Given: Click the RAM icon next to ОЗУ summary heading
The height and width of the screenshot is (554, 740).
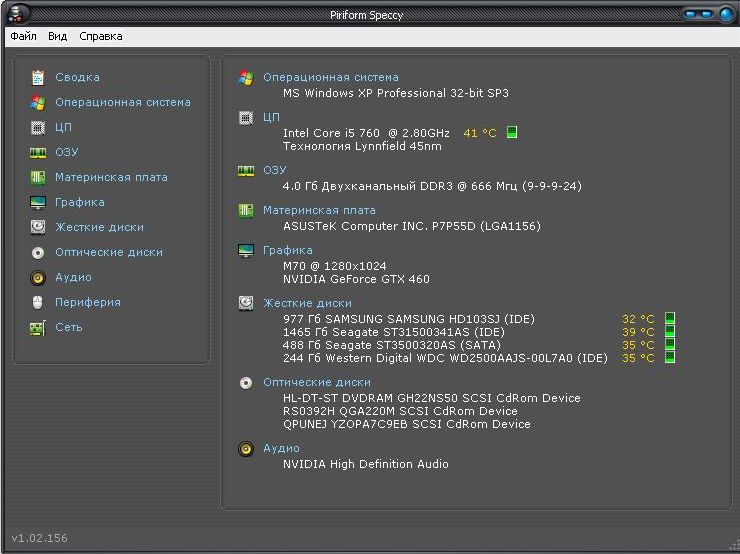Looking at the screenshot, I should coord(246,170).
